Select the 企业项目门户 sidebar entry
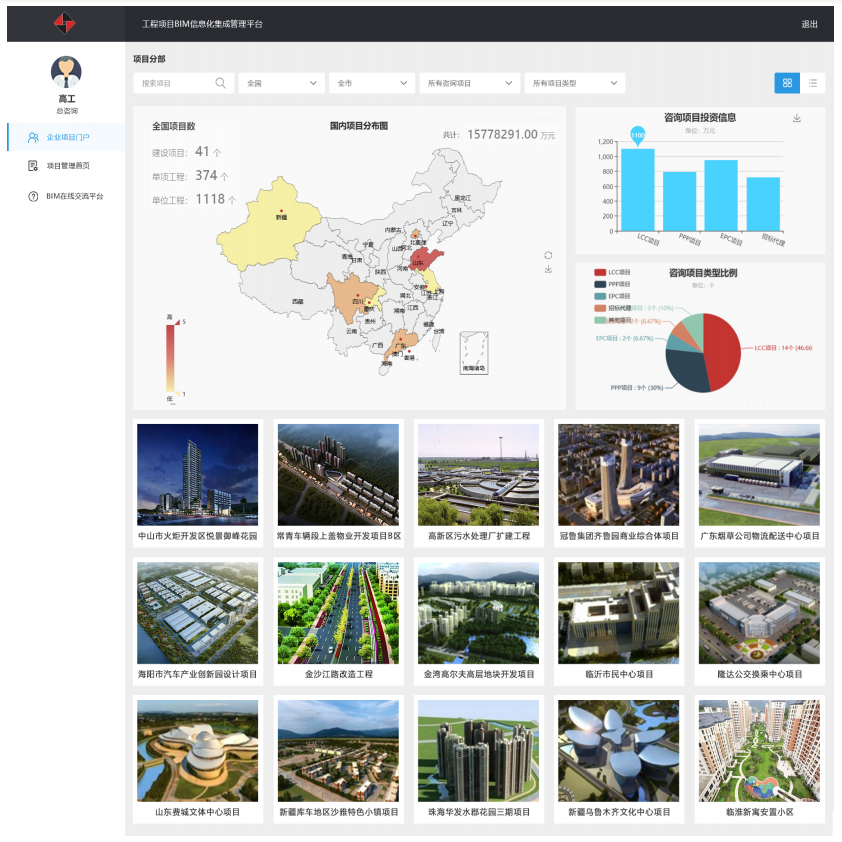This screenshot has width=842, height=842. (67, 137)
